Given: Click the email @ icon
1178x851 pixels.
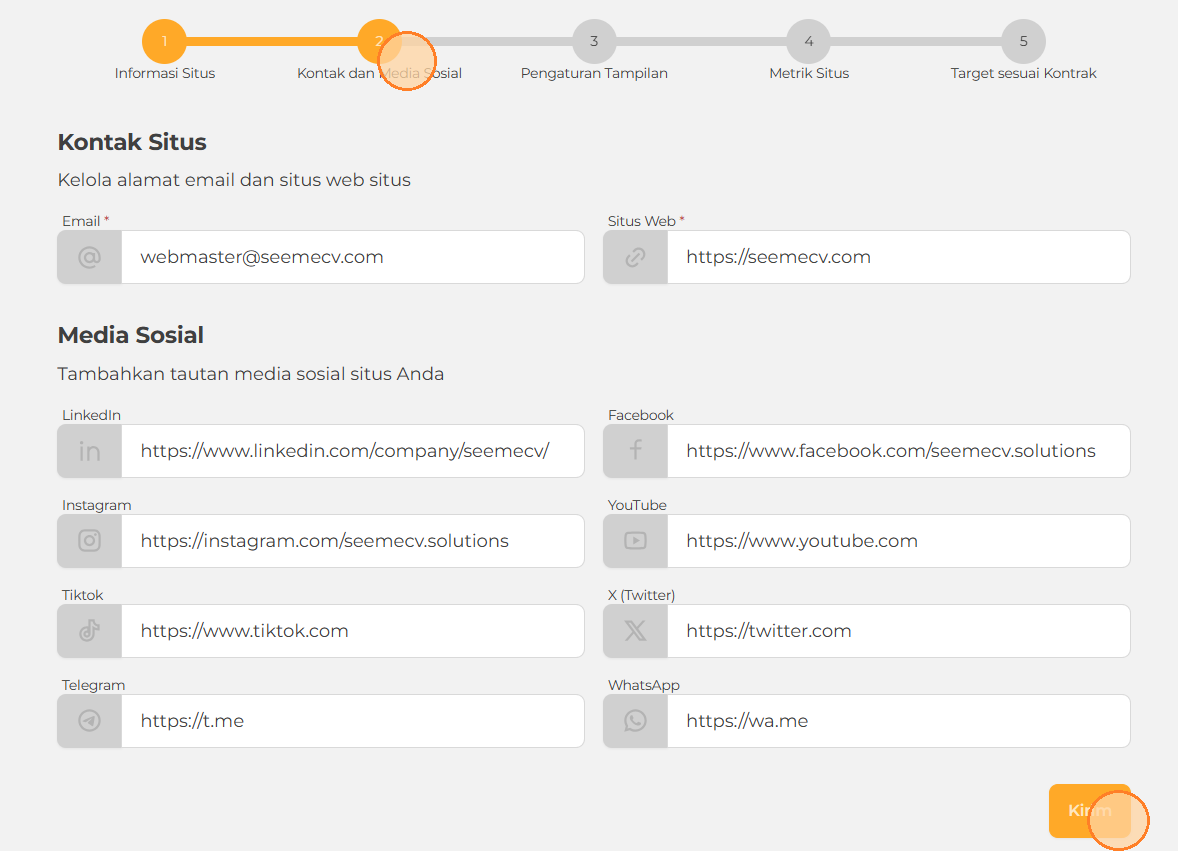Looking at the screenshot, I should 90,257.
